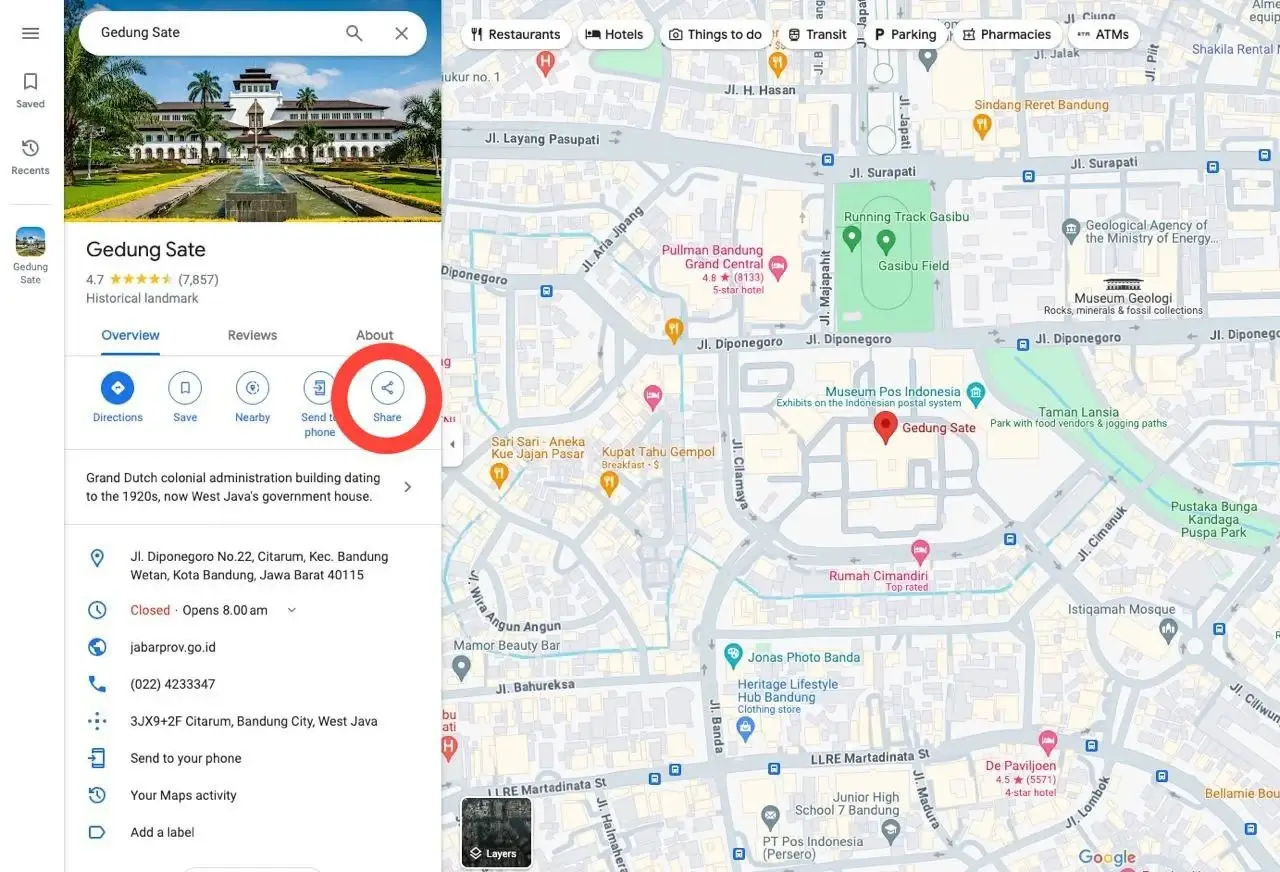Click the Mamor Beauty Bar label
The width and height of the screenshot is (1280, 872).
(507, 646)
